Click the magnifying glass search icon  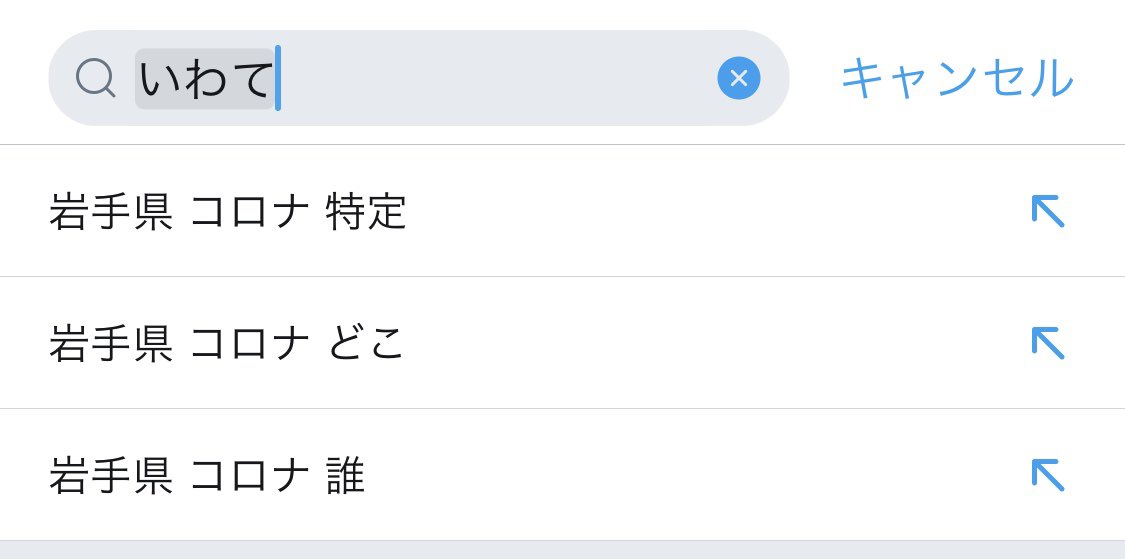[x=95, y=77]
